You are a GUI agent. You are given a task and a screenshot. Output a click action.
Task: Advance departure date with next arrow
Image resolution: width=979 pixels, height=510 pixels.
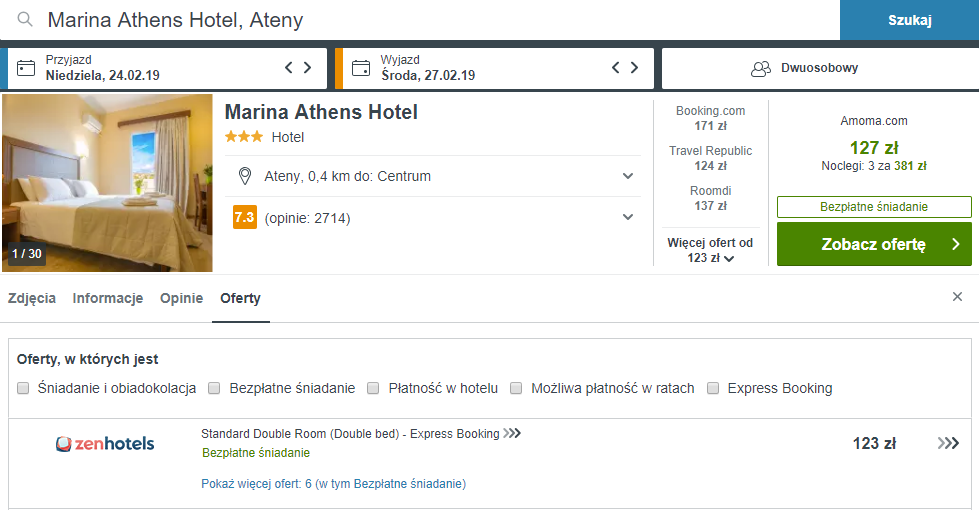coord(634,67)
